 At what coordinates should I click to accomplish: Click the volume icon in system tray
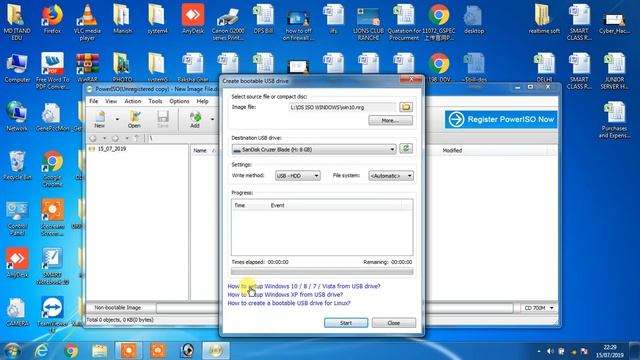[550, 351]
